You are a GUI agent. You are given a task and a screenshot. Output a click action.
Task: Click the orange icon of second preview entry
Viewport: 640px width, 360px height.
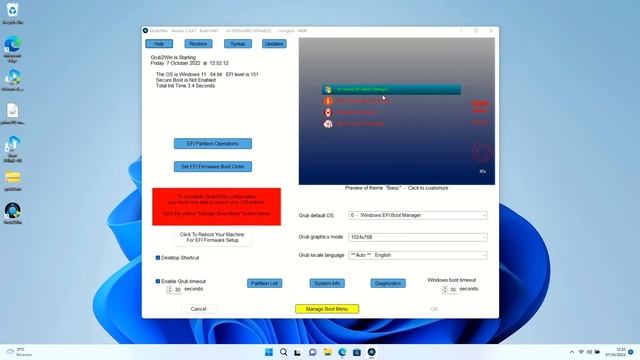pyautogui.click(x=328, y=100)
